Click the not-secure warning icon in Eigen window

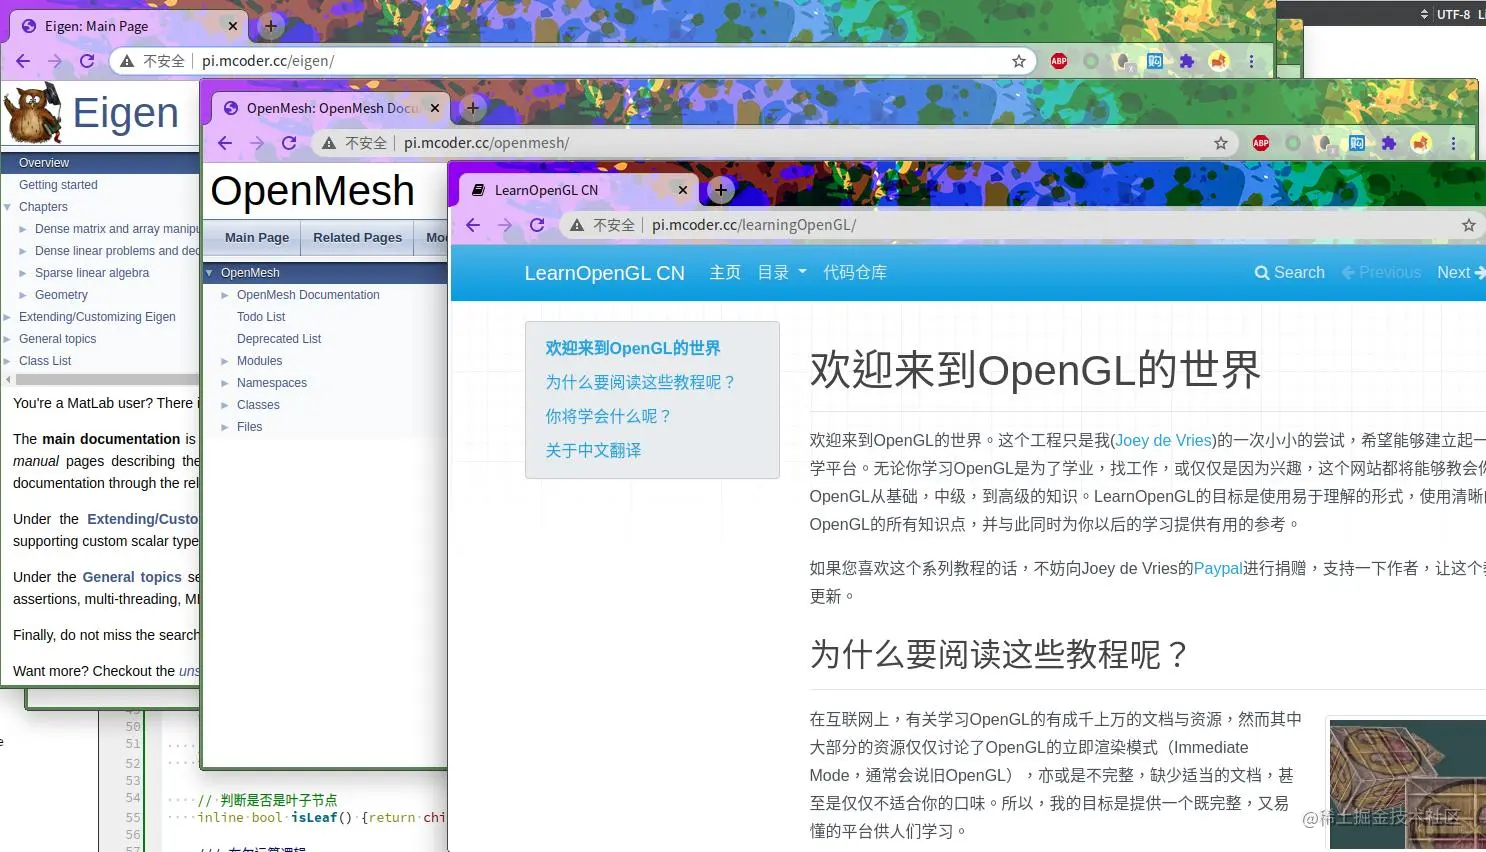[x=127, y=61]
